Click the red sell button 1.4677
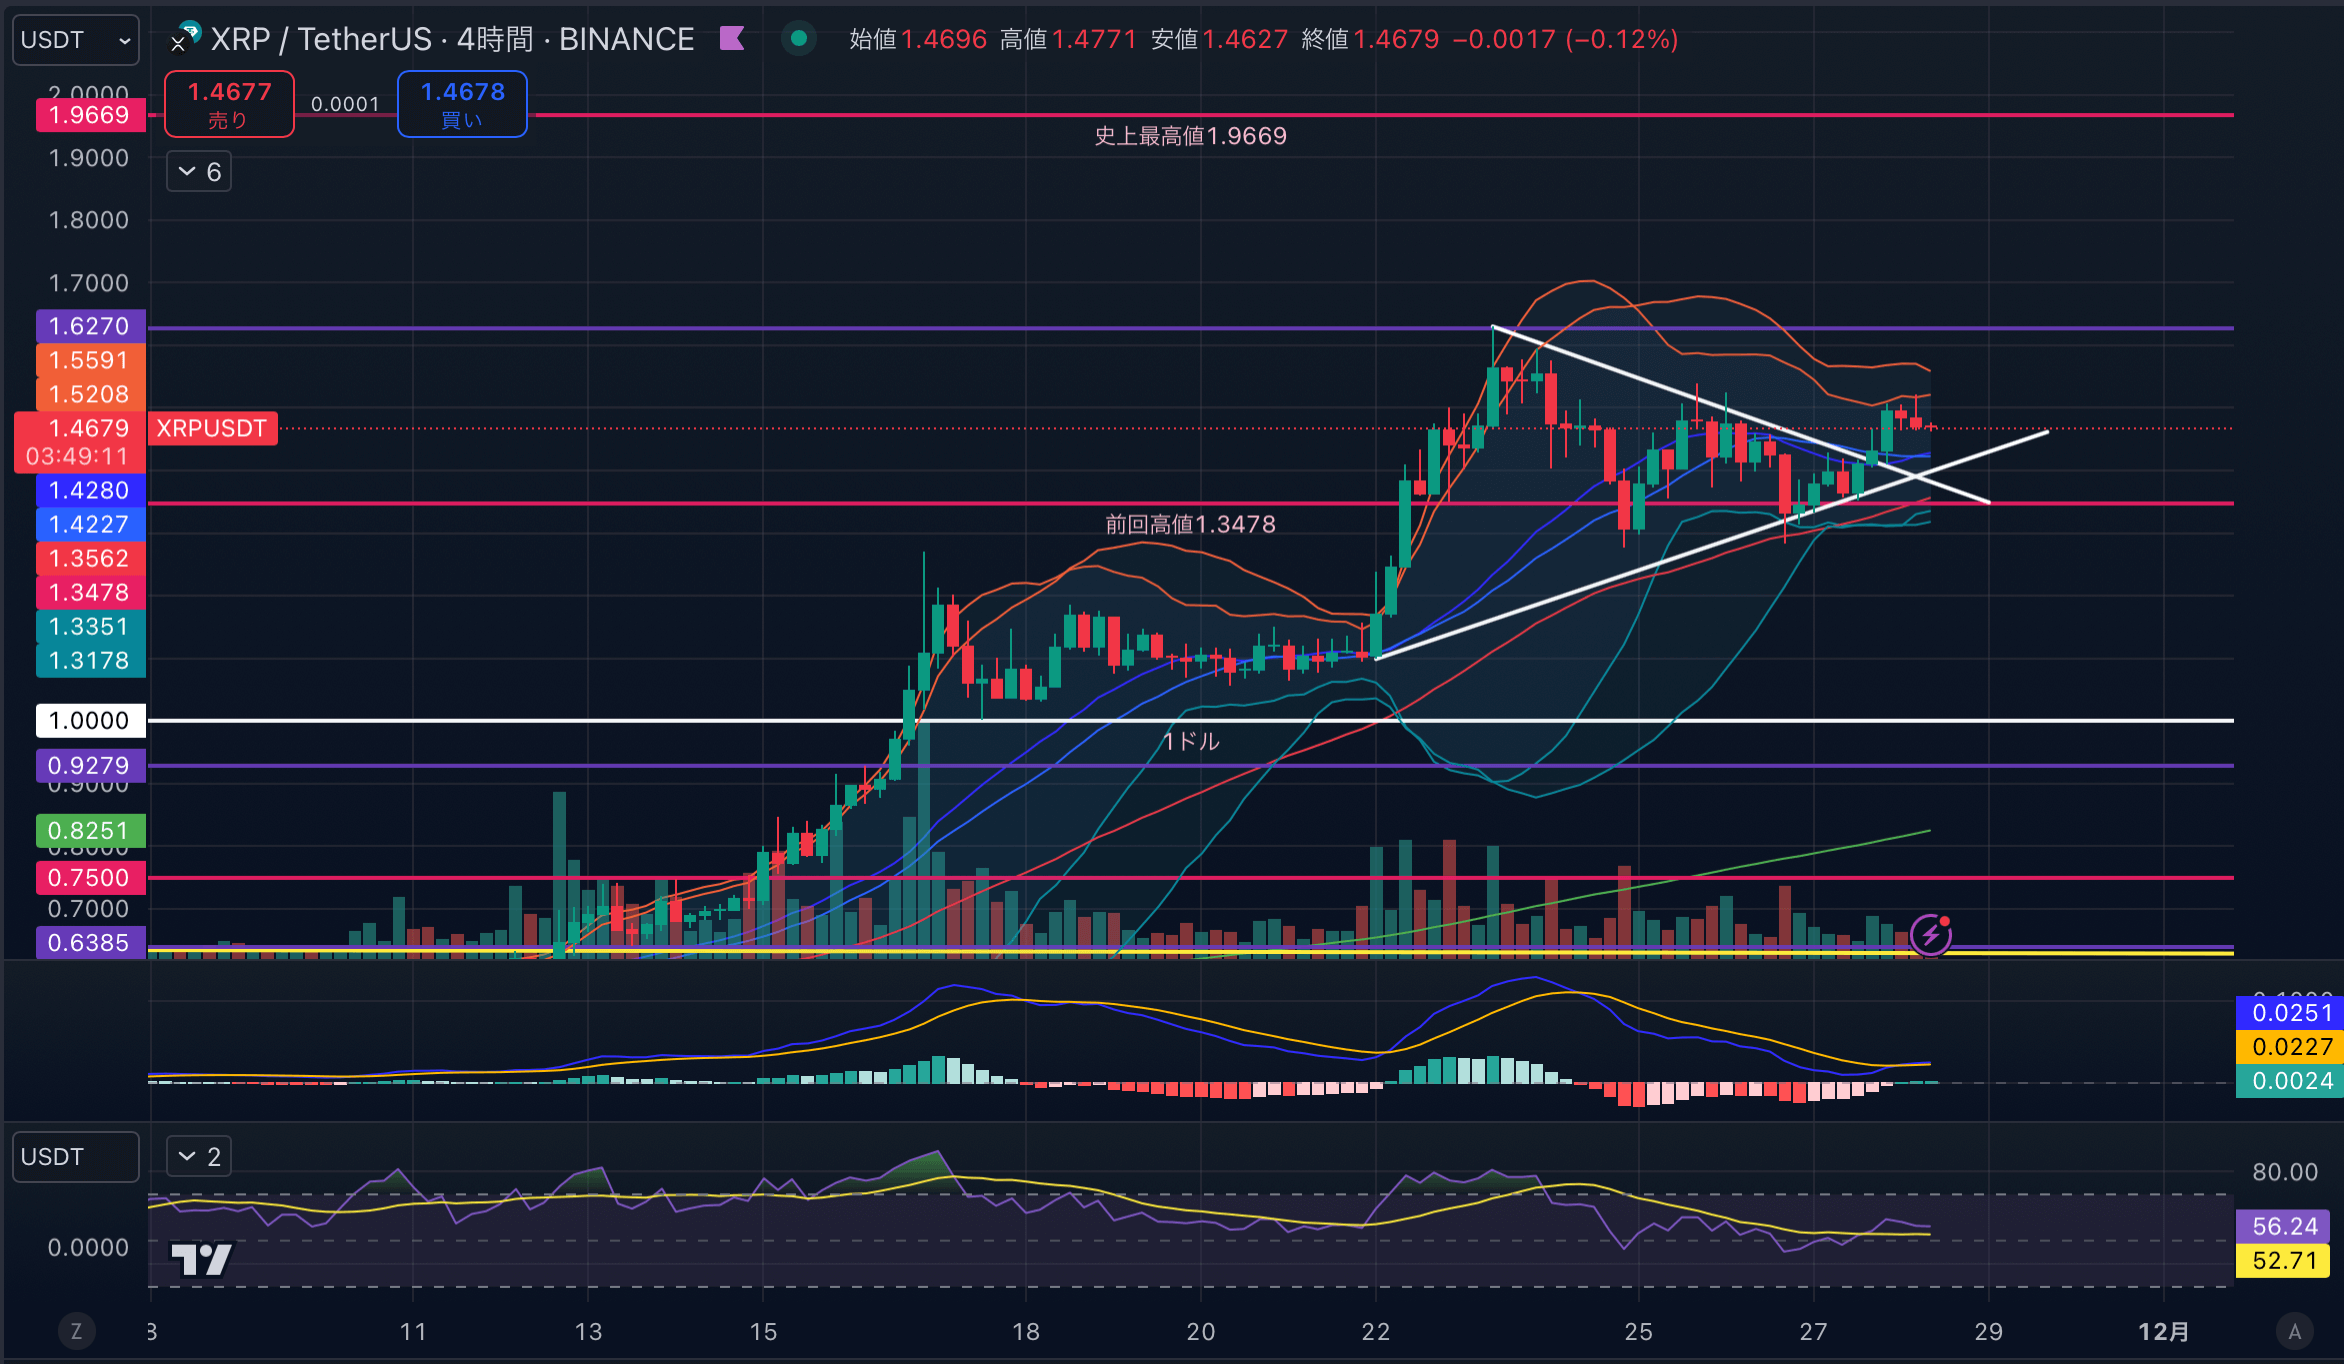Viewport: 2344px width, 1364px height. [229, 104]
